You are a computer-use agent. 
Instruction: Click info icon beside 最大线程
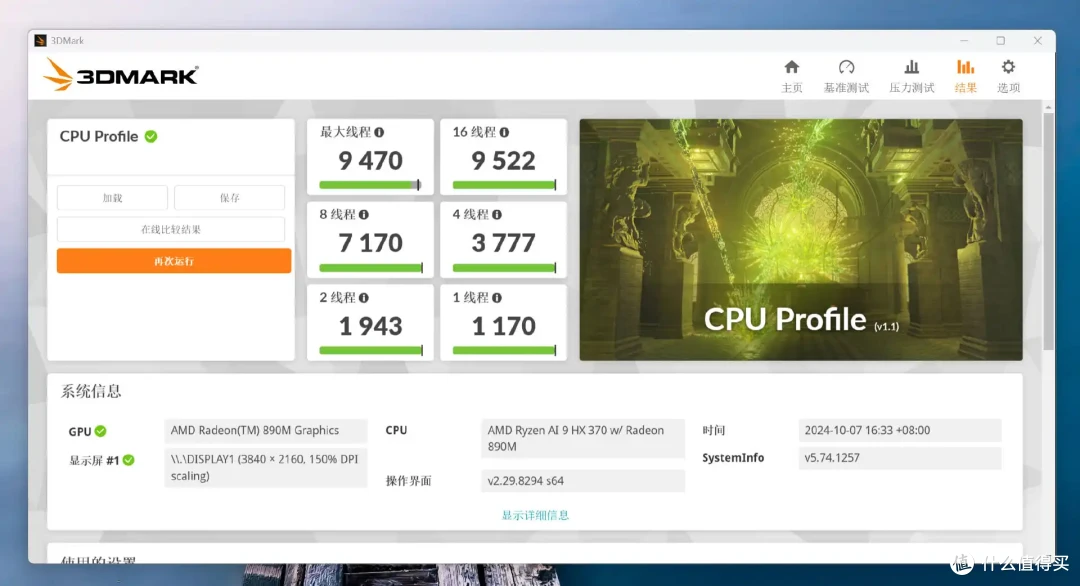pos(379,132)
